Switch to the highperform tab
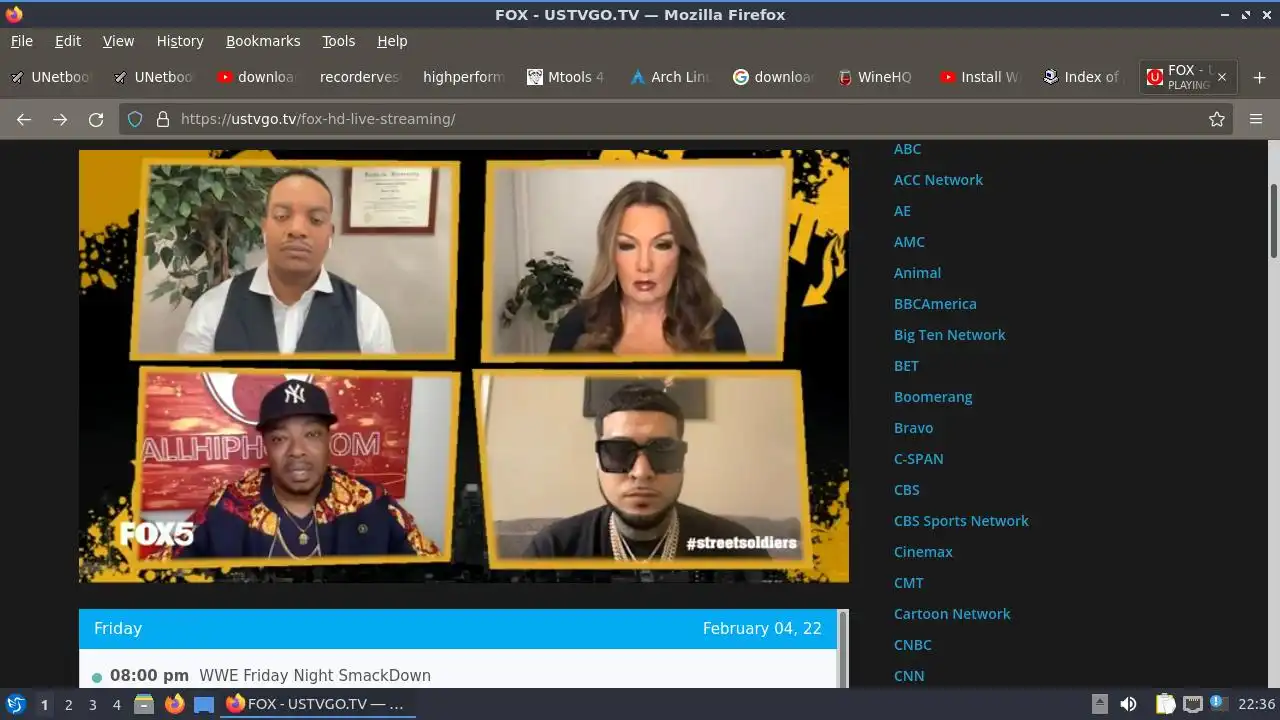 click(463, 77)
